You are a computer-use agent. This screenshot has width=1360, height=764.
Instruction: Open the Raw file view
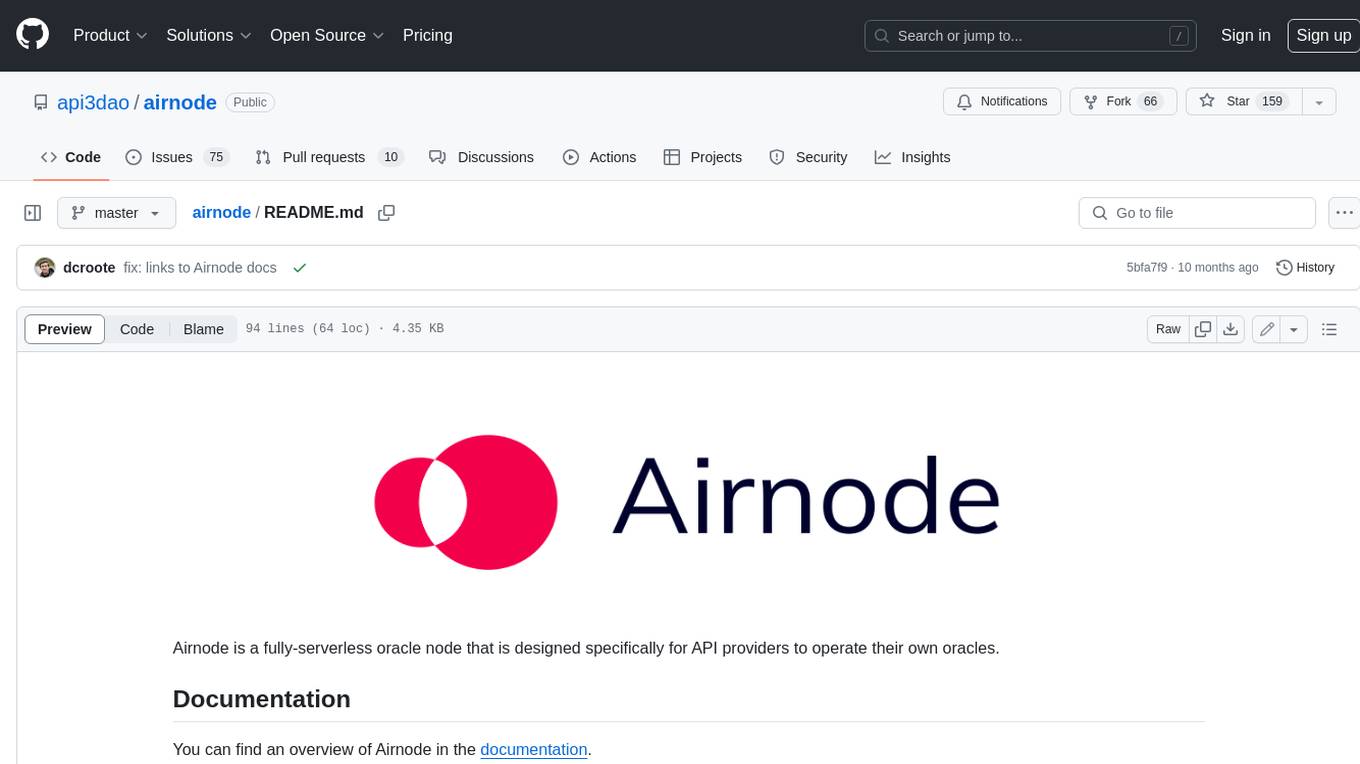tap(1168, 329)
